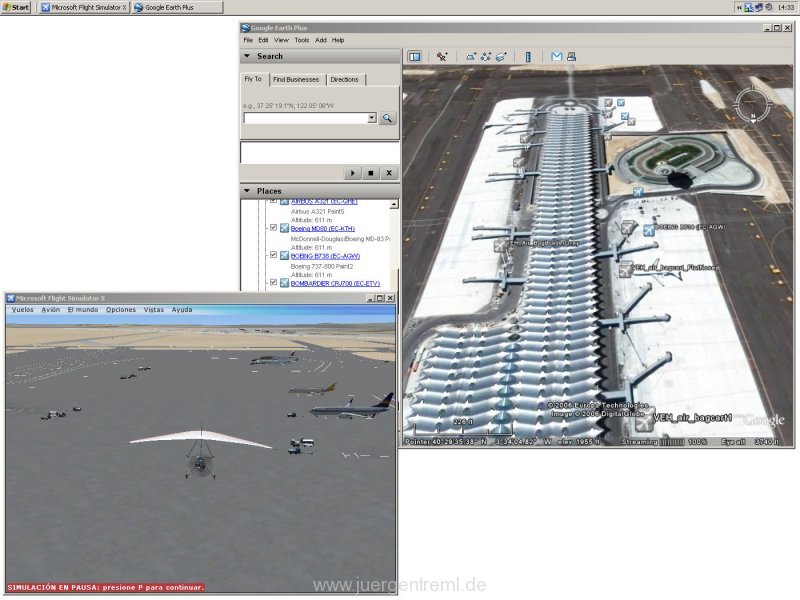The height and width of the screenshot is (600, 800).
Task: Click the Add Image Overlay icon
Action: pyautogui.click(x=501, y=57)
